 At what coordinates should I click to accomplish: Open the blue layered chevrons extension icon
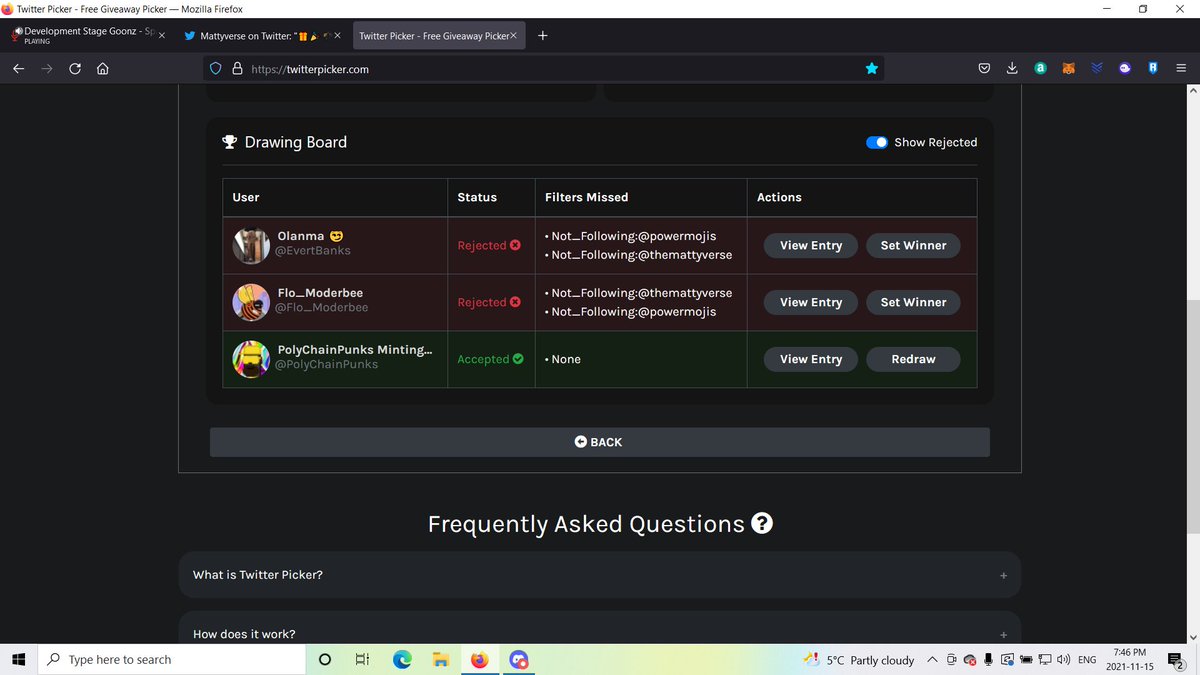click(1096, 69)
